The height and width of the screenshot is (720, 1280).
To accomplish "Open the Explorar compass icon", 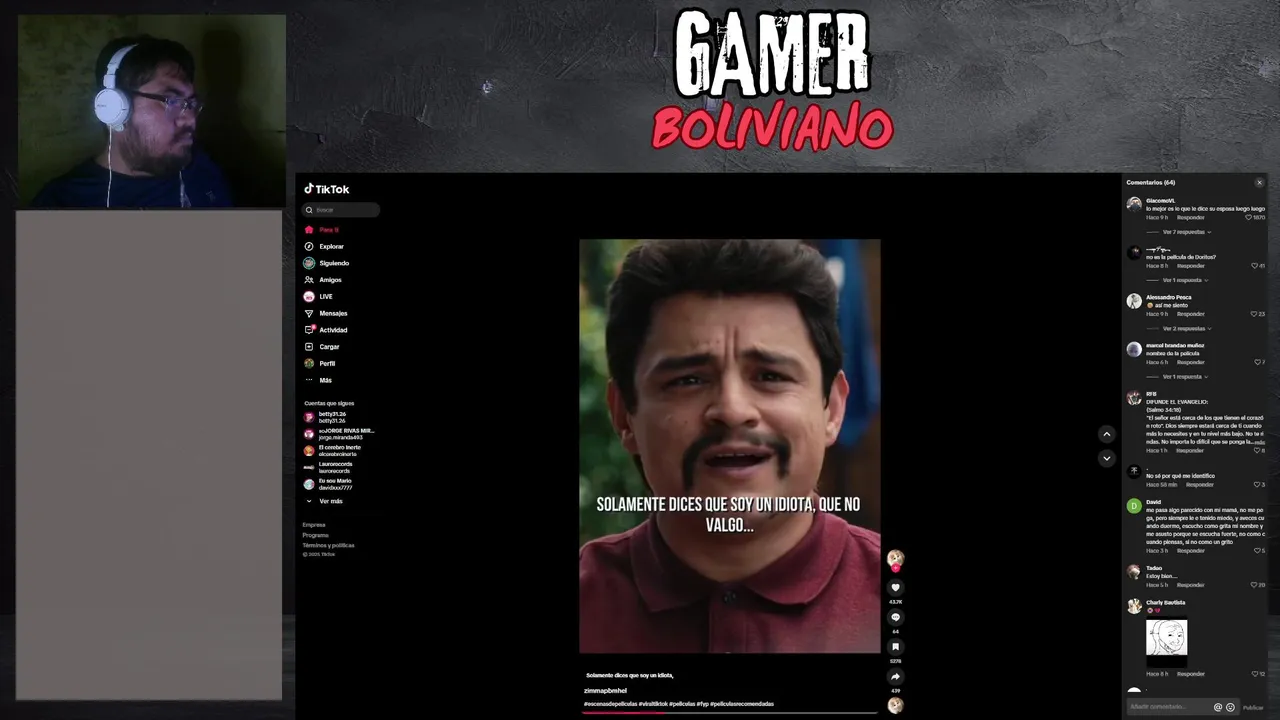I will pyautogui.click(x=309, y=246).
